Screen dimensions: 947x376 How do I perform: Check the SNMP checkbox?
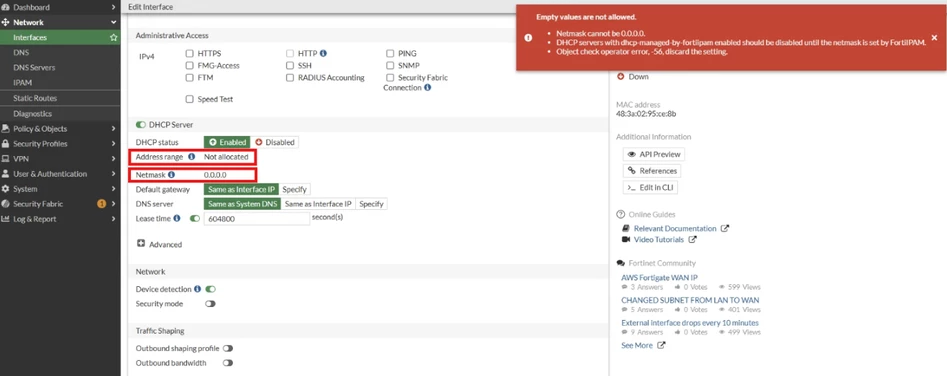click(x=390, y=65)
